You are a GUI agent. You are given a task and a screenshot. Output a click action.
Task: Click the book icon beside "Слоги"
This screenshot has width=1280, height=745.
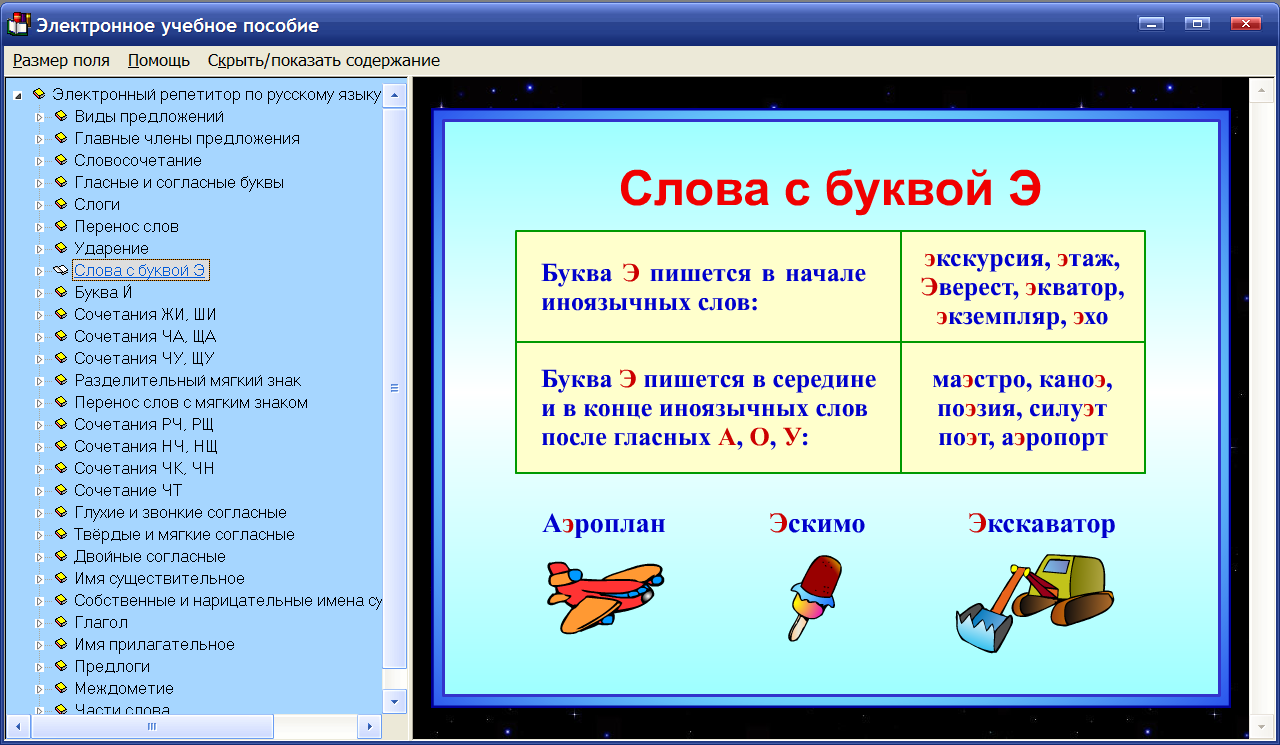click(59, 204)
